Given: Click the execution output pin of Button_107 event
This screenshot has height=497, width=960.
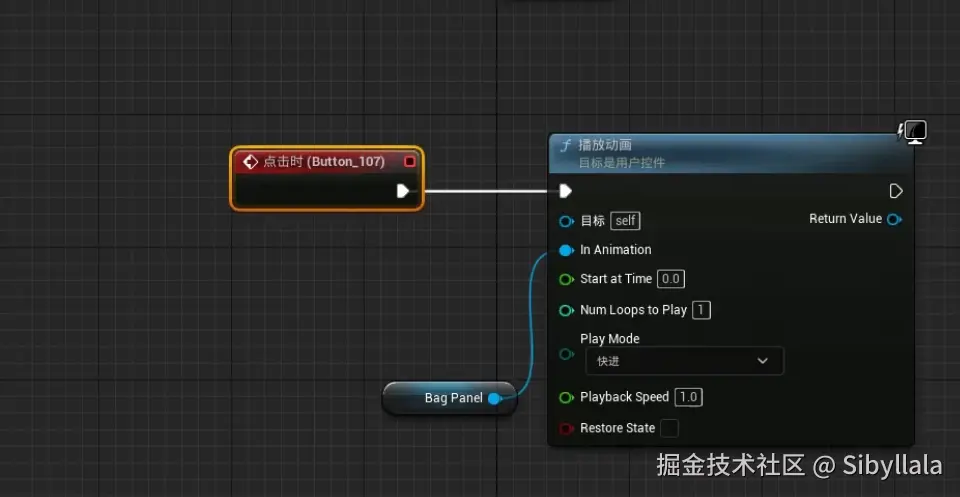Looking at the screenshot, I should tap(403, 191).
